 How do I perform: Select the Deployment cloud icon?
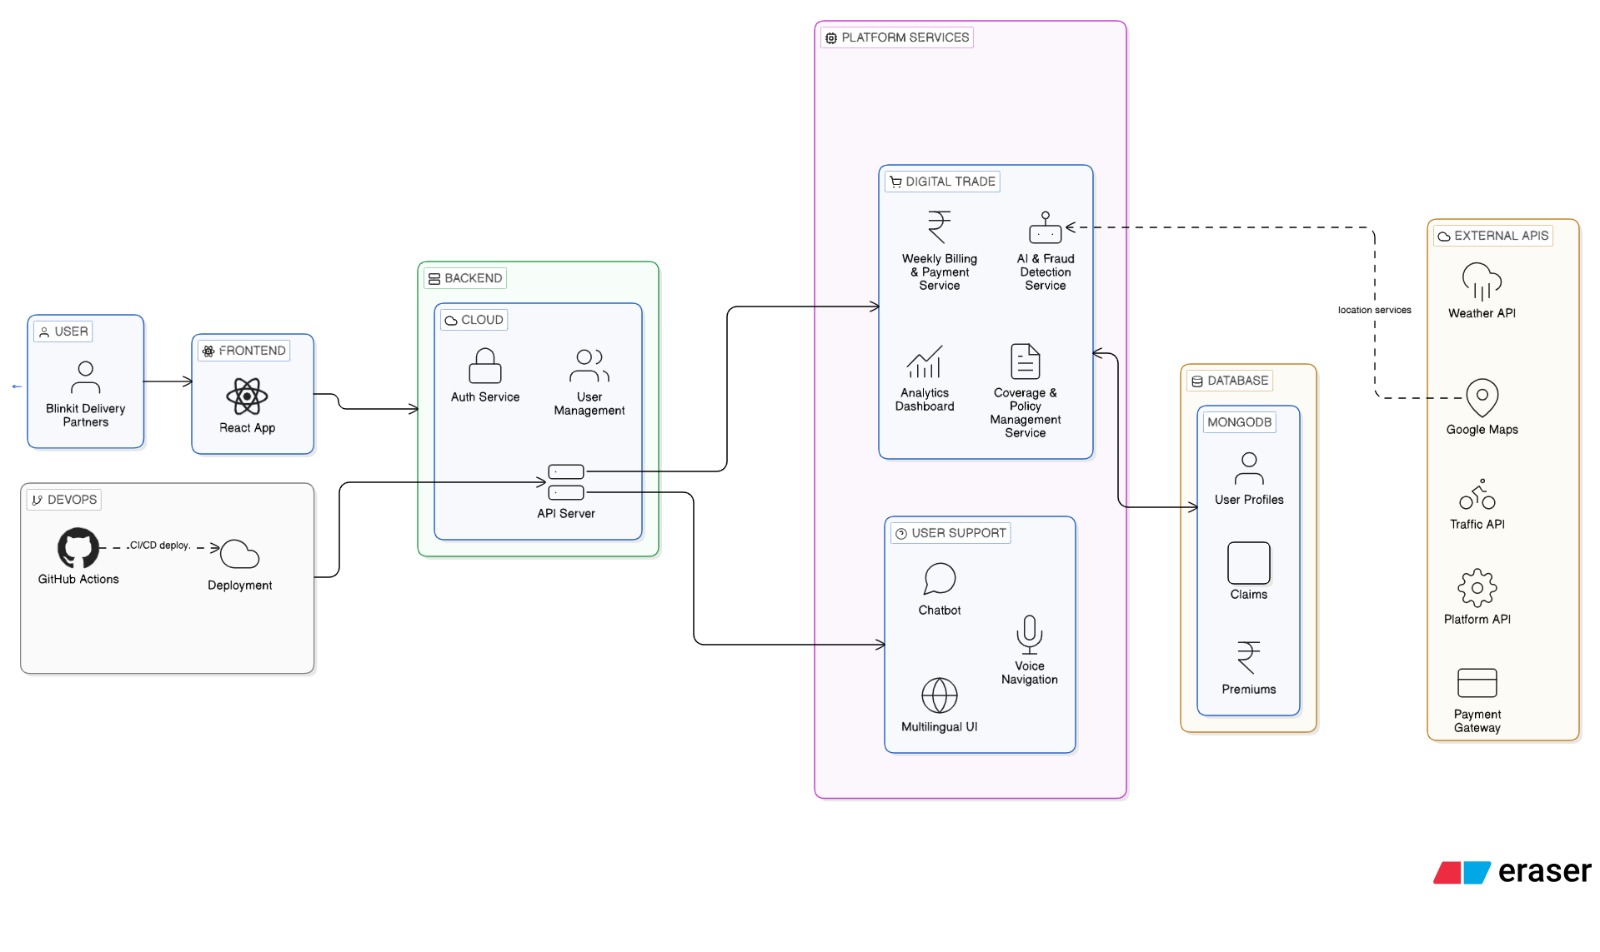(x=240, y=554)
